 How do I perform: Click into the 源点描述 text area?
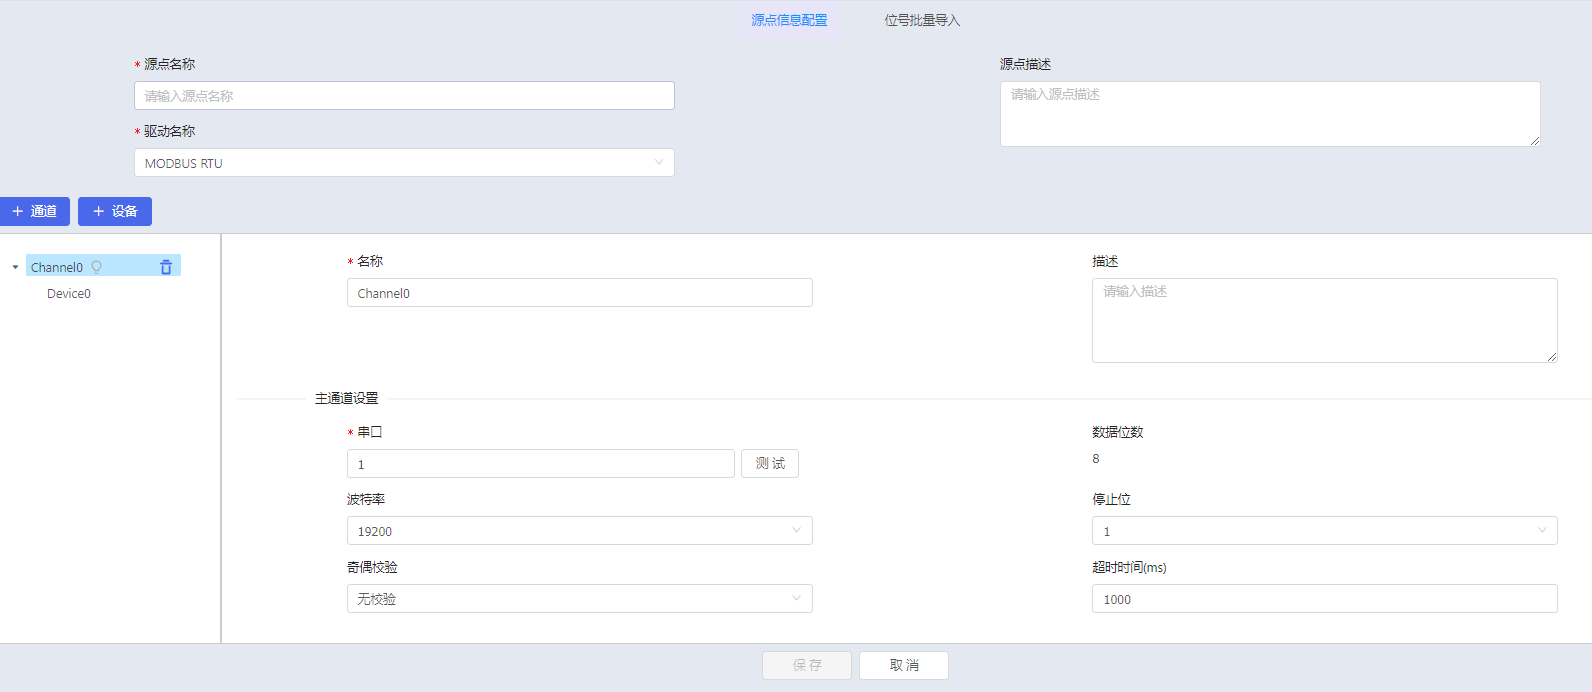(x=1270, y=114)
